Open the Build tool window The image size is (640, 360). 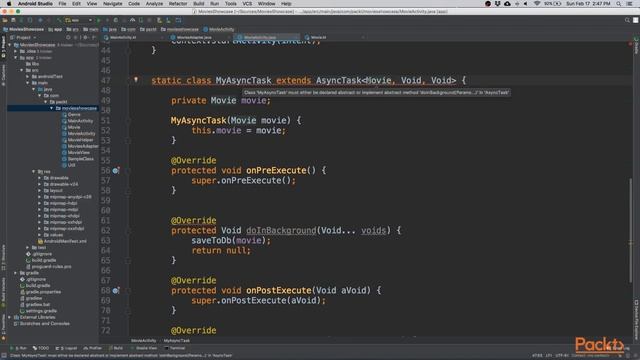tap(116, 348)
